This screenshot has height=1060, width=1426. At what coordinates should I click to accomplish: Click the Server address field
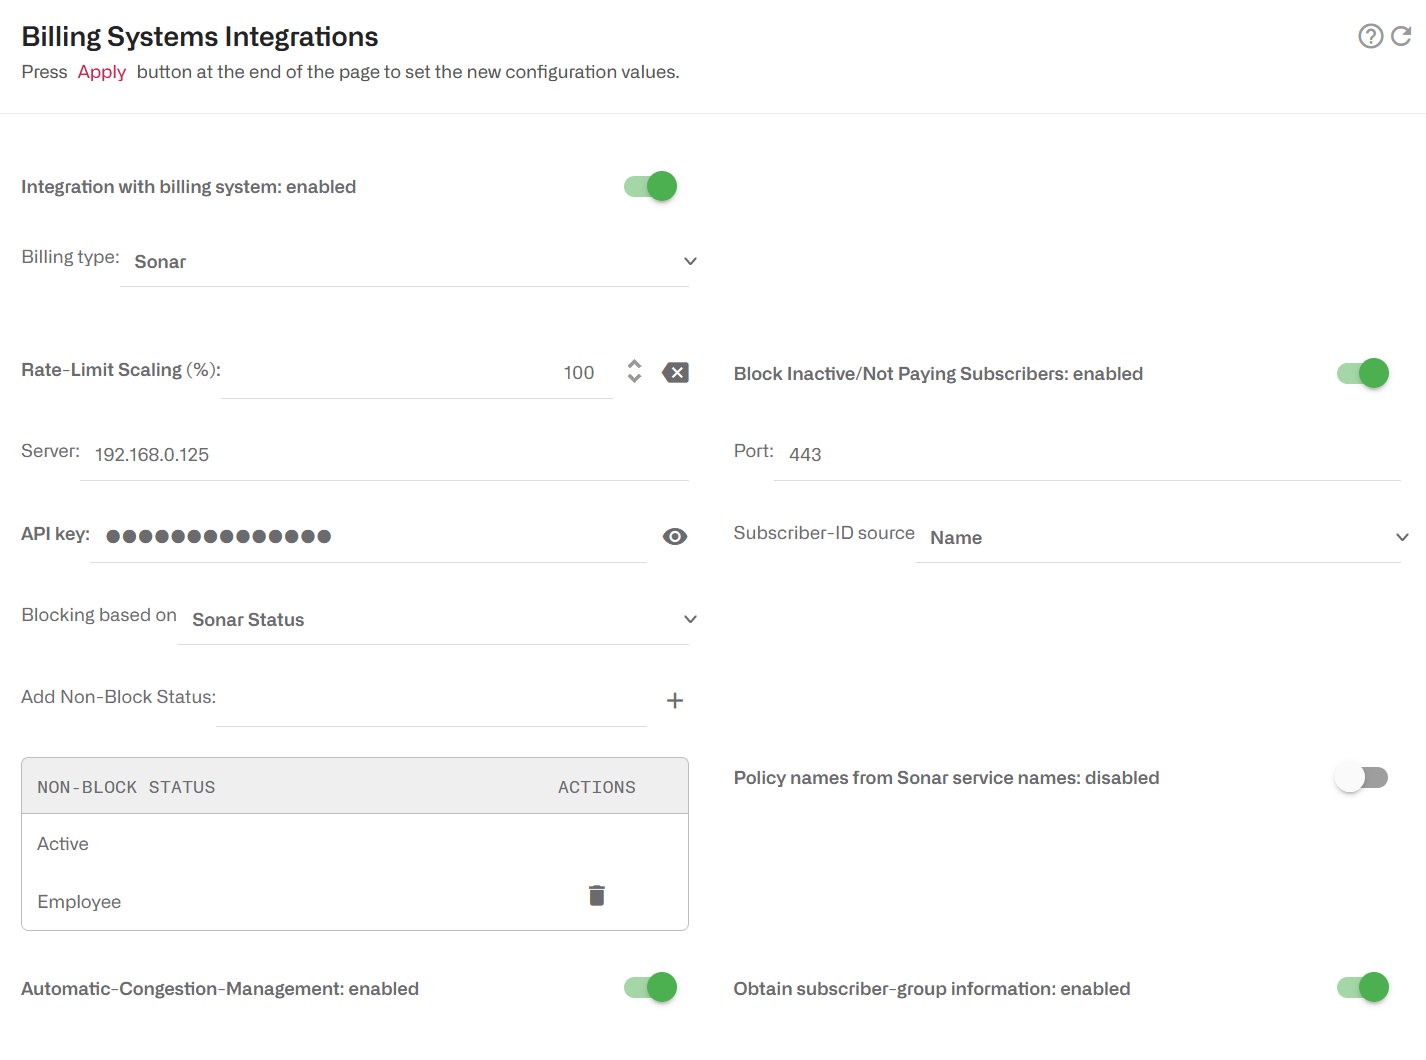click(300, 454)
